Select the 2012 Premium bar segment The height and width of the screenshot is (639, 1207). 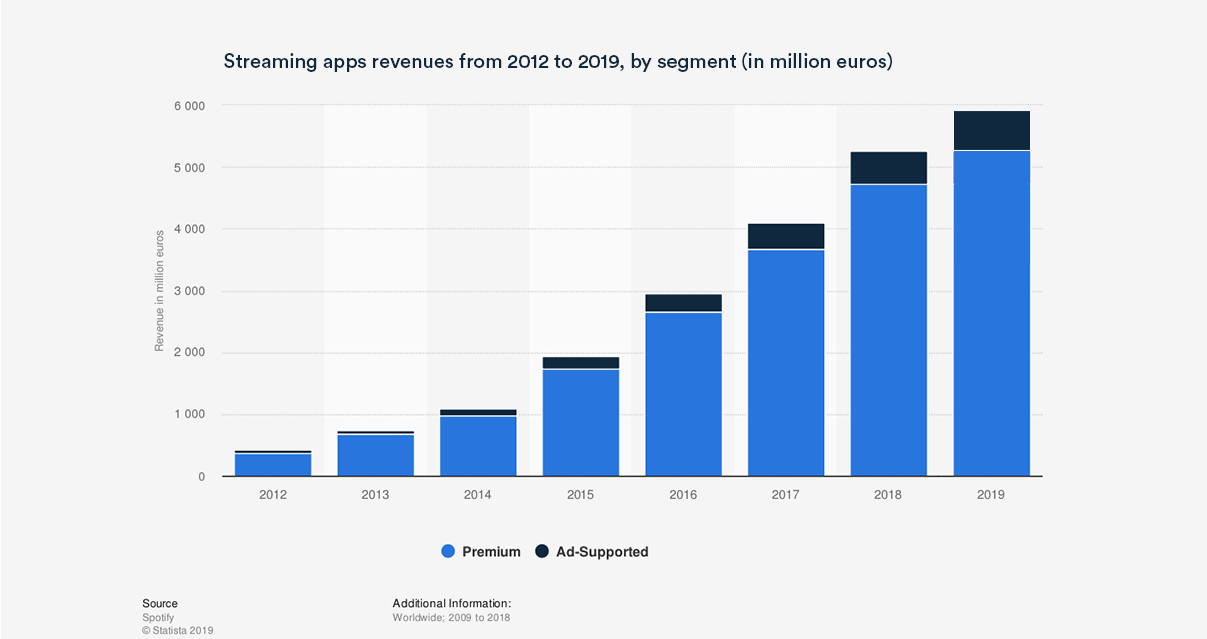pos(273,465)
